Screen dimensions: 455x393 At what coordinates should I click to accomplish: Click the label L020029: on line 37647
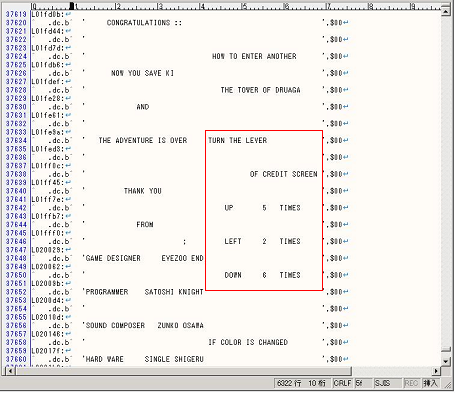click(48, 250)
